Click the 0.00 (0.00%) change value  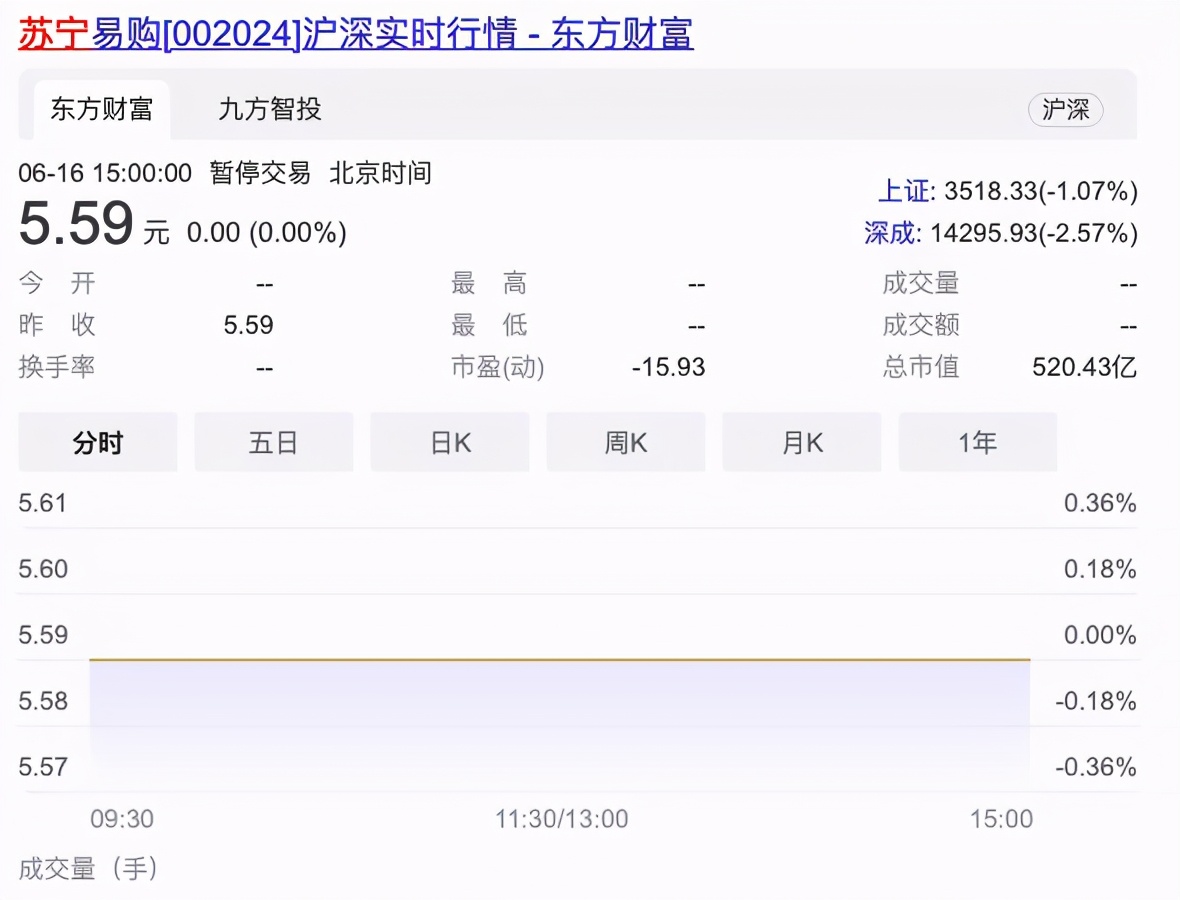266,233
